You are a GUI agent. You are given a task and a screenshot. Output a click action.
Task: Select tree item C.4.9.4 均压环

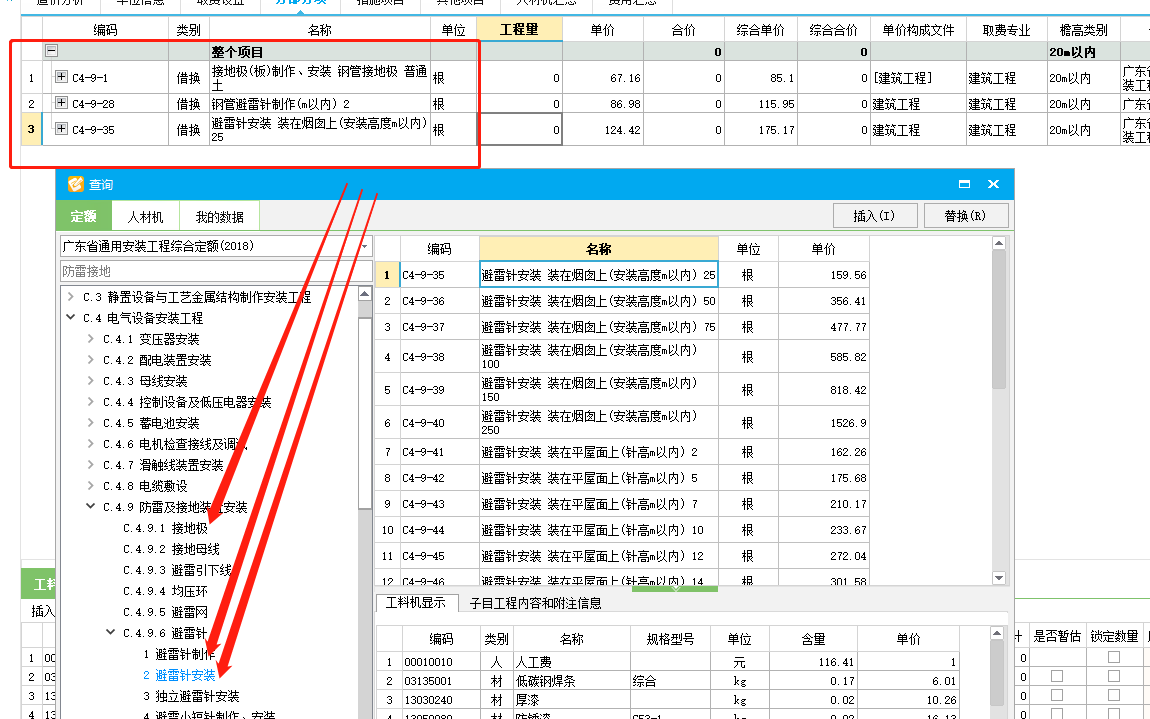tap(165, 591)
